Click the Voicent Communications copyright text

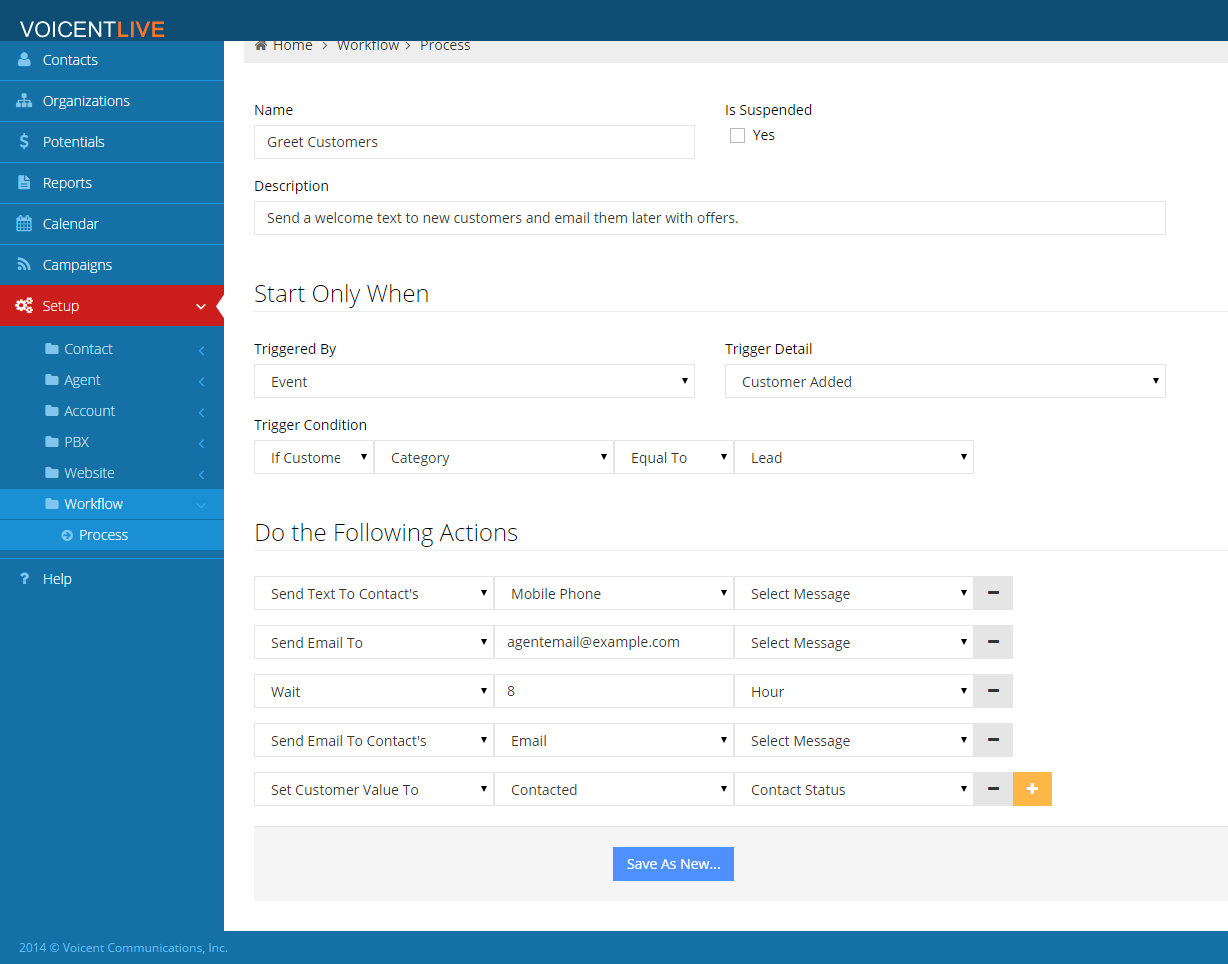[x=123, y=948]
